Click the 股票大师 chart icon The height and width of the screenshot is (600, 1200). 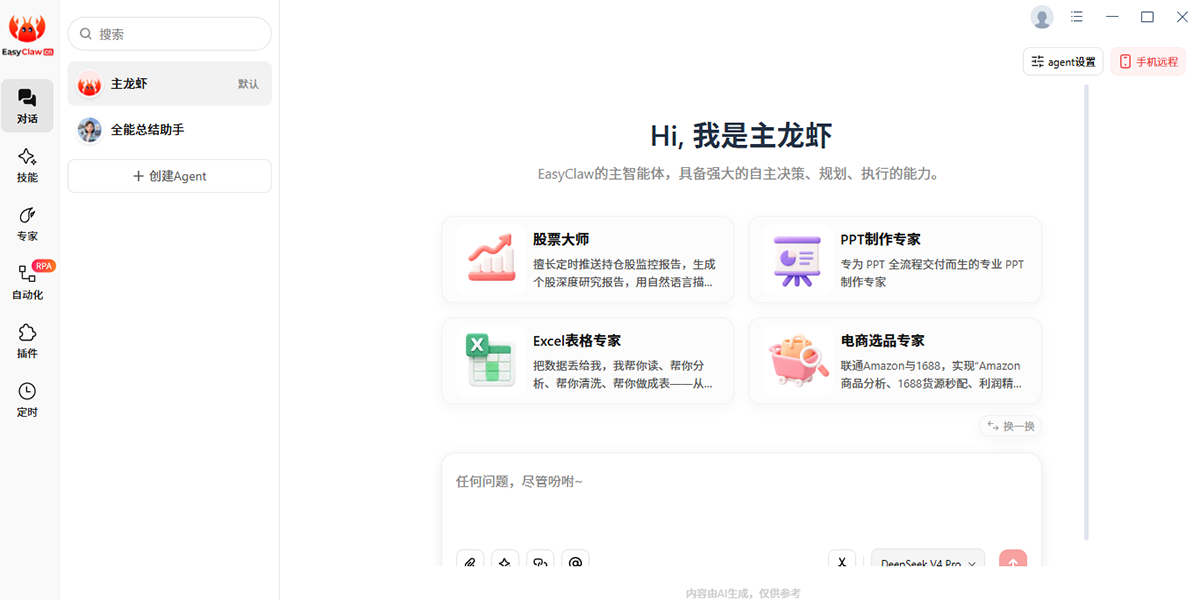click(492, 259)
